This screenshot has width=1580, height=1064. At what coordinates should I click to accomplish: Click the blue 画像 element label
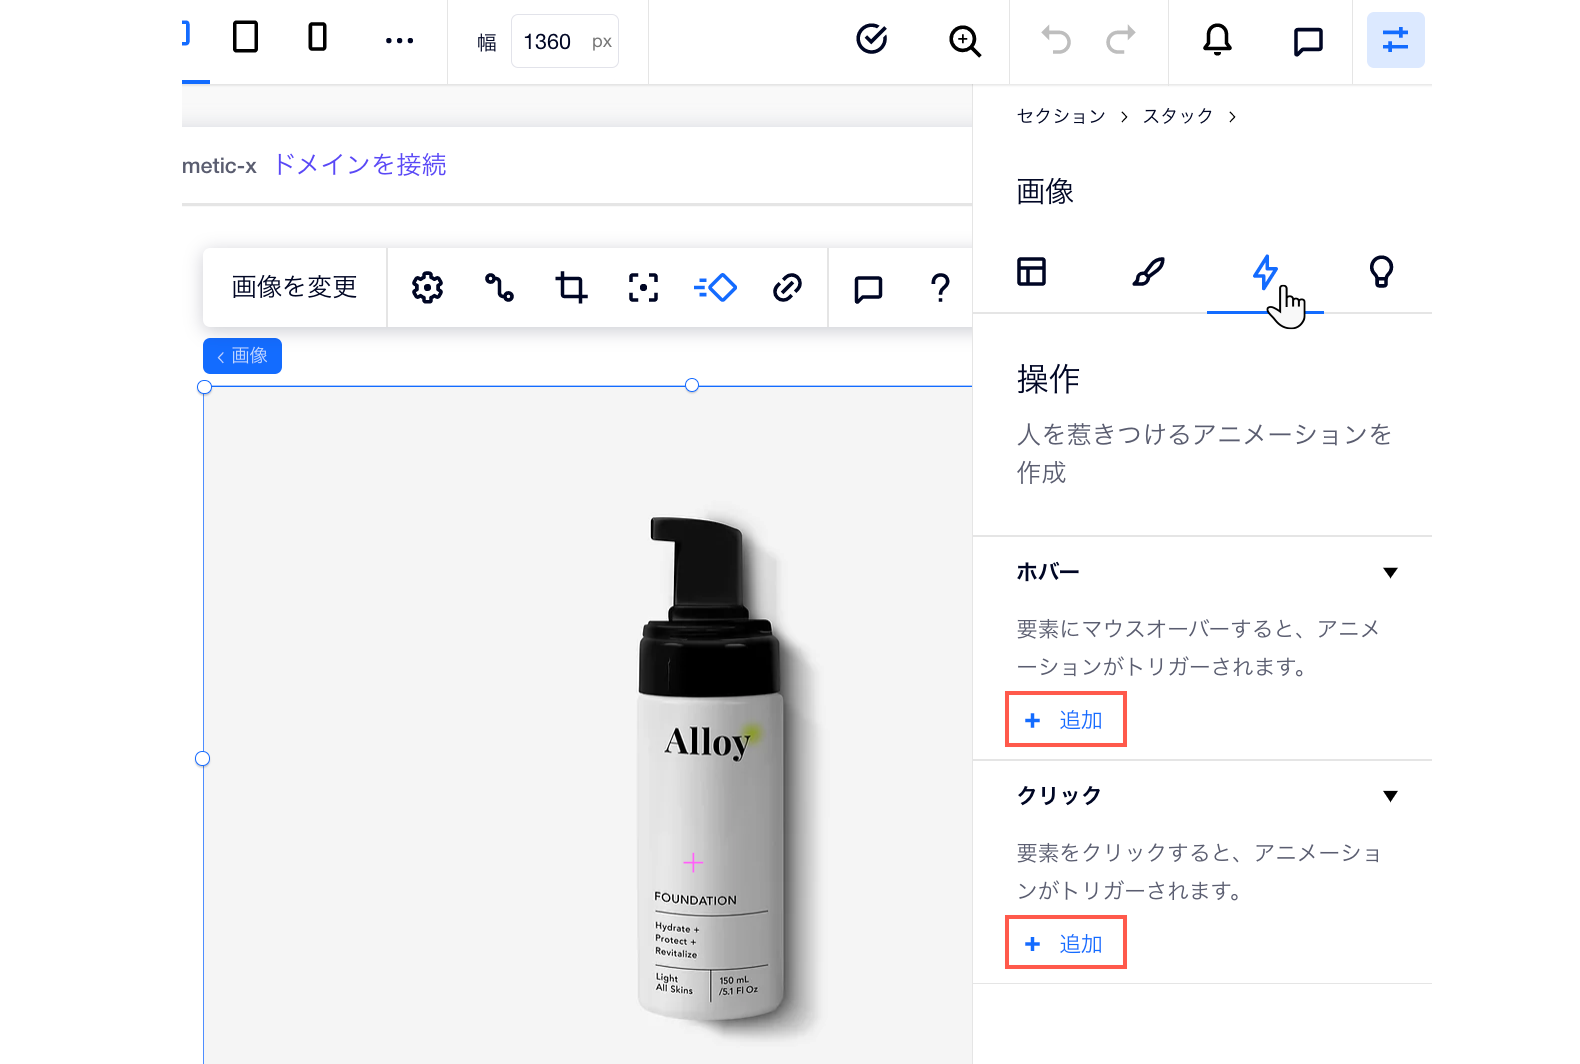pos(242,356)
